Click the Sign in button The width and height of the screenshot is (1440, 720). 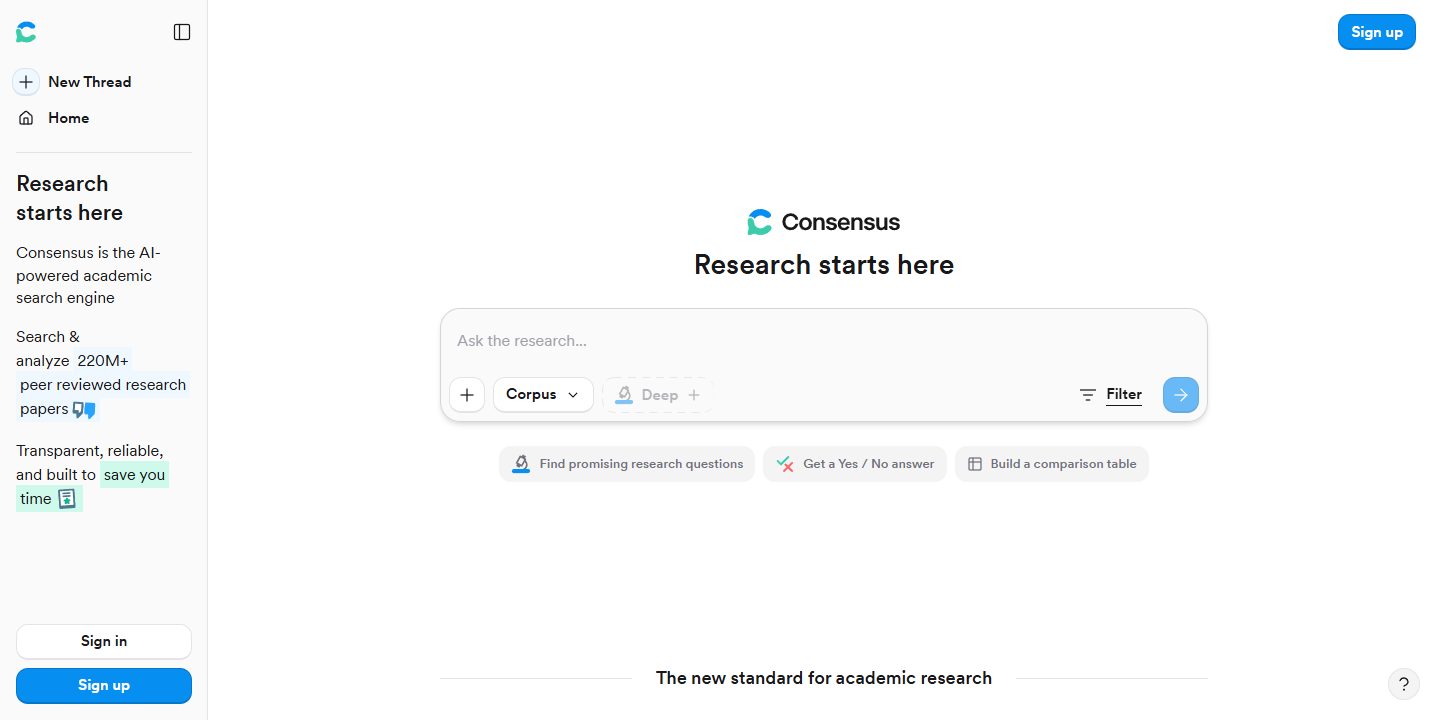coord(104,642)
